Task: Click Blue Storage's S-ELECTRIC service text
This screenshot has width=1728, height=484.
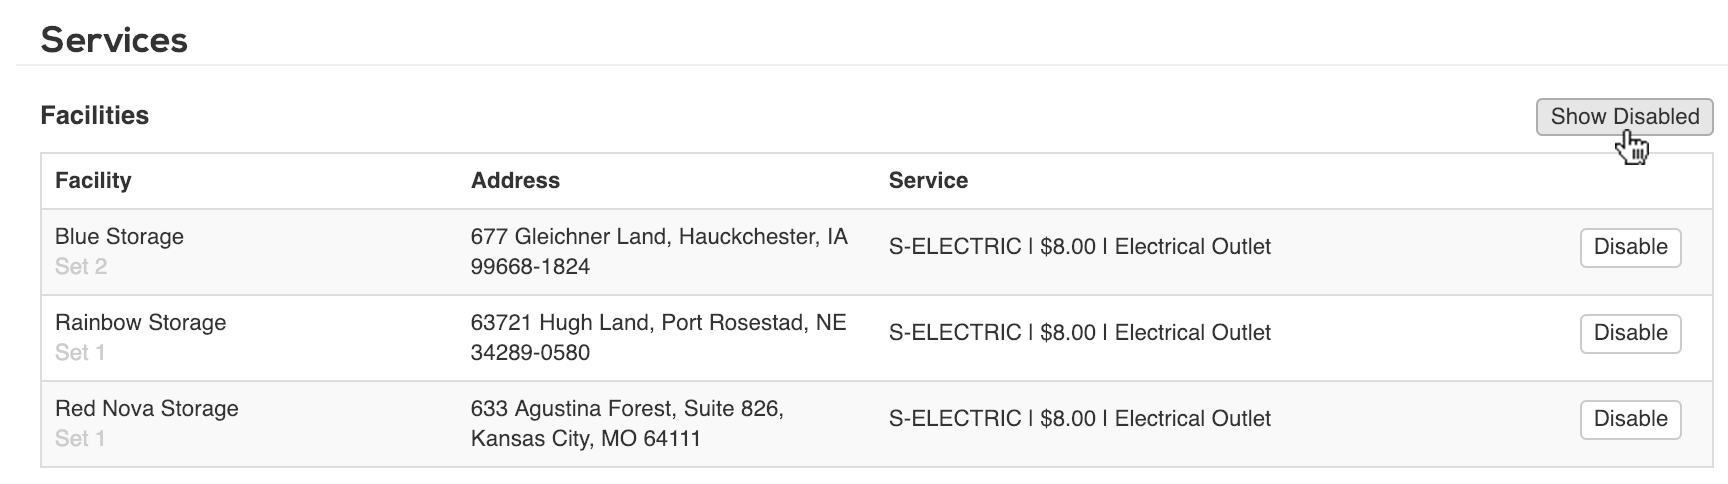Action: tap(1079, 247)
